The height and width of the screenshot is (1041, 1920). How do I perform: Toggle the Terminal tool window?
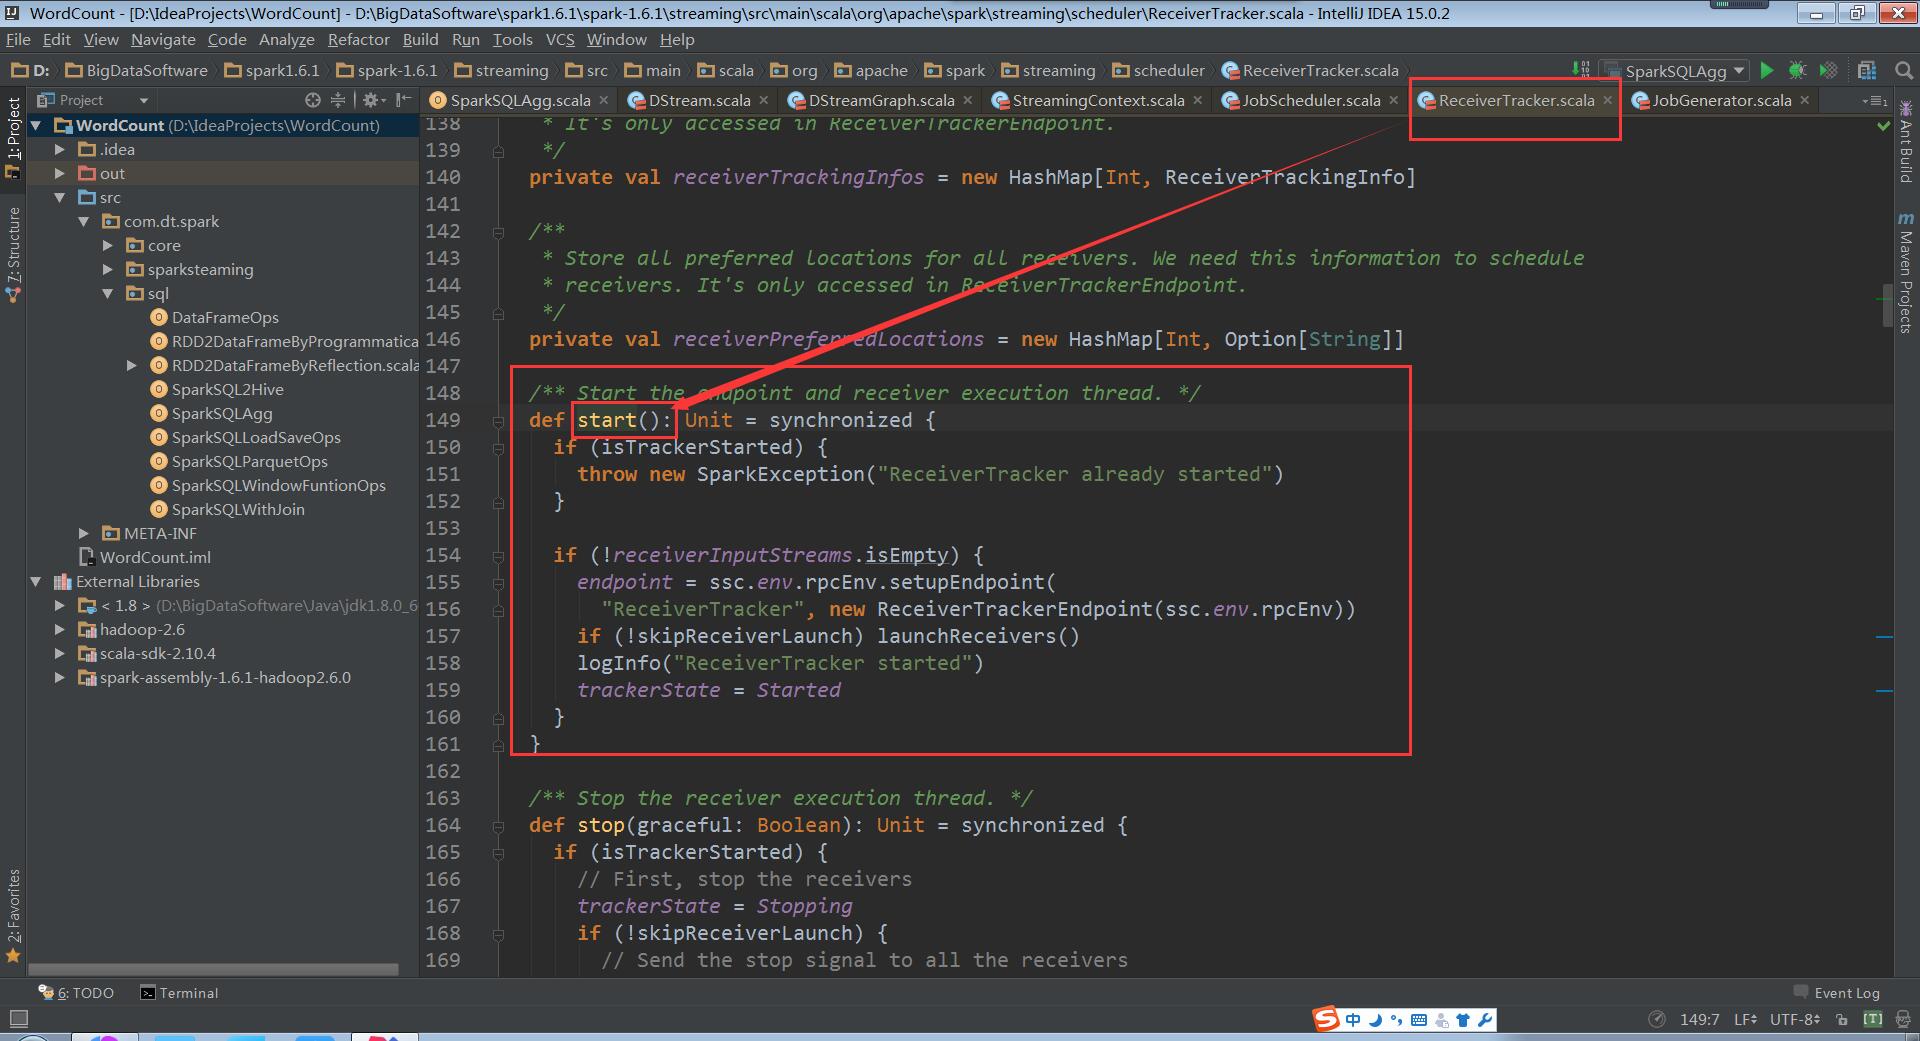point(179,993)
